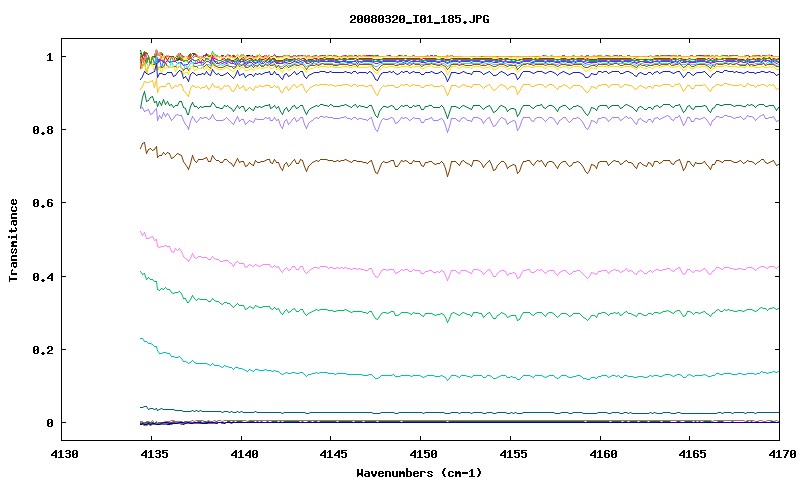Click the 4140 x-axis tick label
The height and width of the screenshot is (480, 800).
tap(244, 454)
